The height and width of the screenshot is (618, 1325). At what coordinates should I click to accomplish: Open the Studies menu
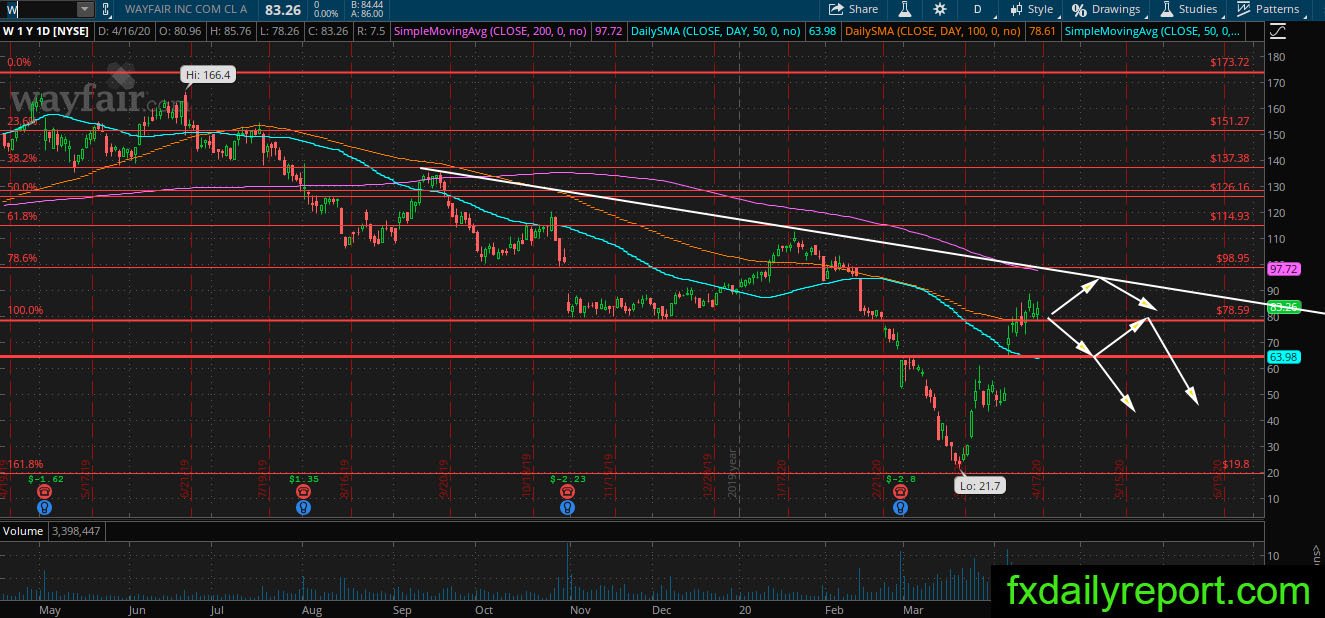click(1188, 9)
